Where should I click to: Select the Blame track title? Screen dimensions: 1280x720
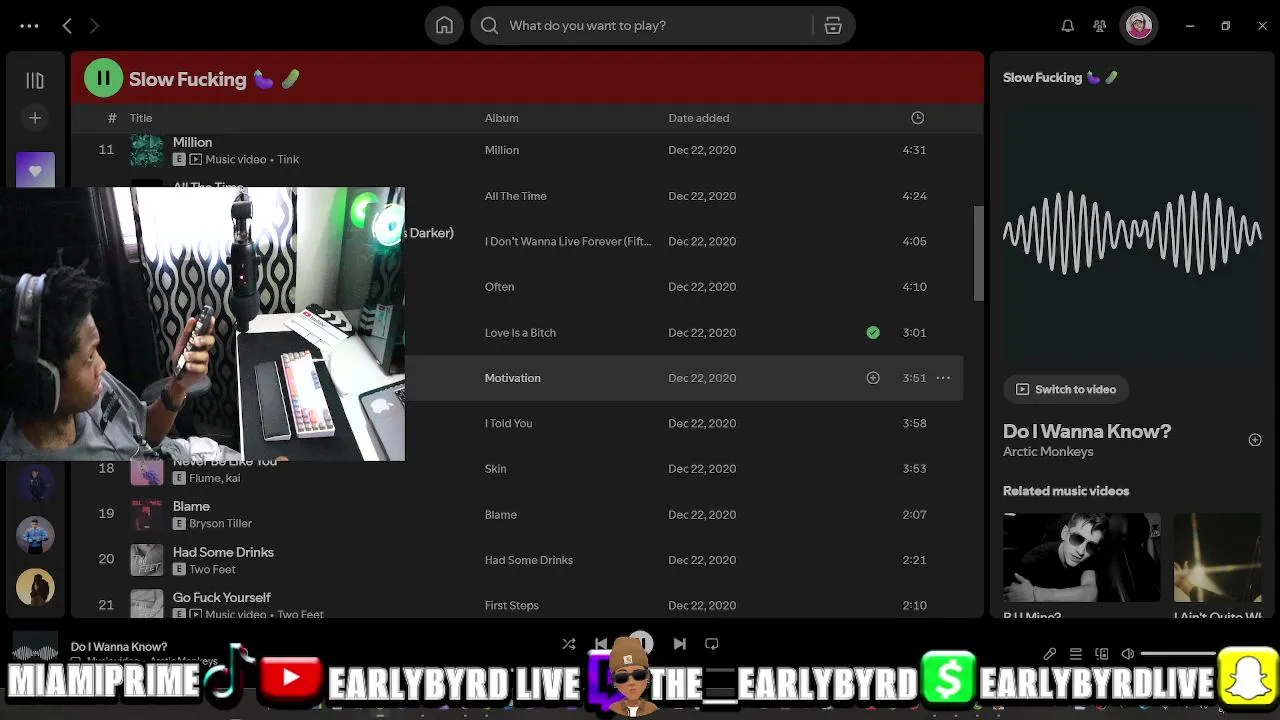[x=191, y=506]
